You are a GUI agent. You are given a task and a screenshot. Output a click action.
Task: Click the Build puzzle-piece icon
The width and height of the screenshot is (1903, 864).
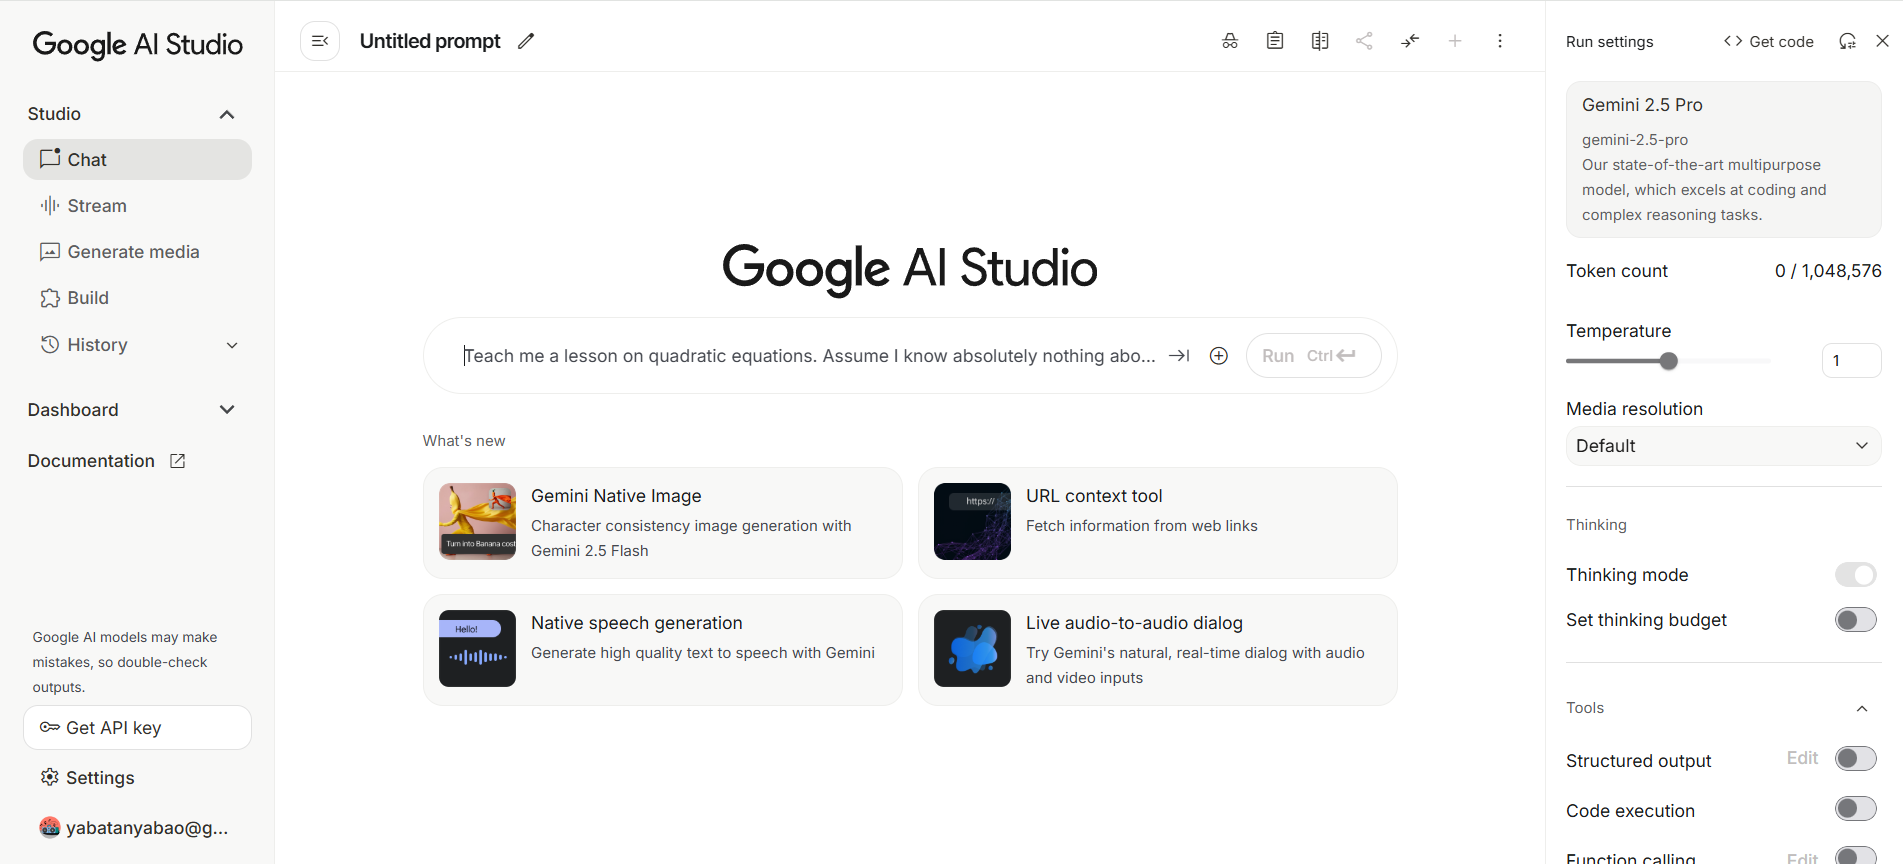pos(50,298)
